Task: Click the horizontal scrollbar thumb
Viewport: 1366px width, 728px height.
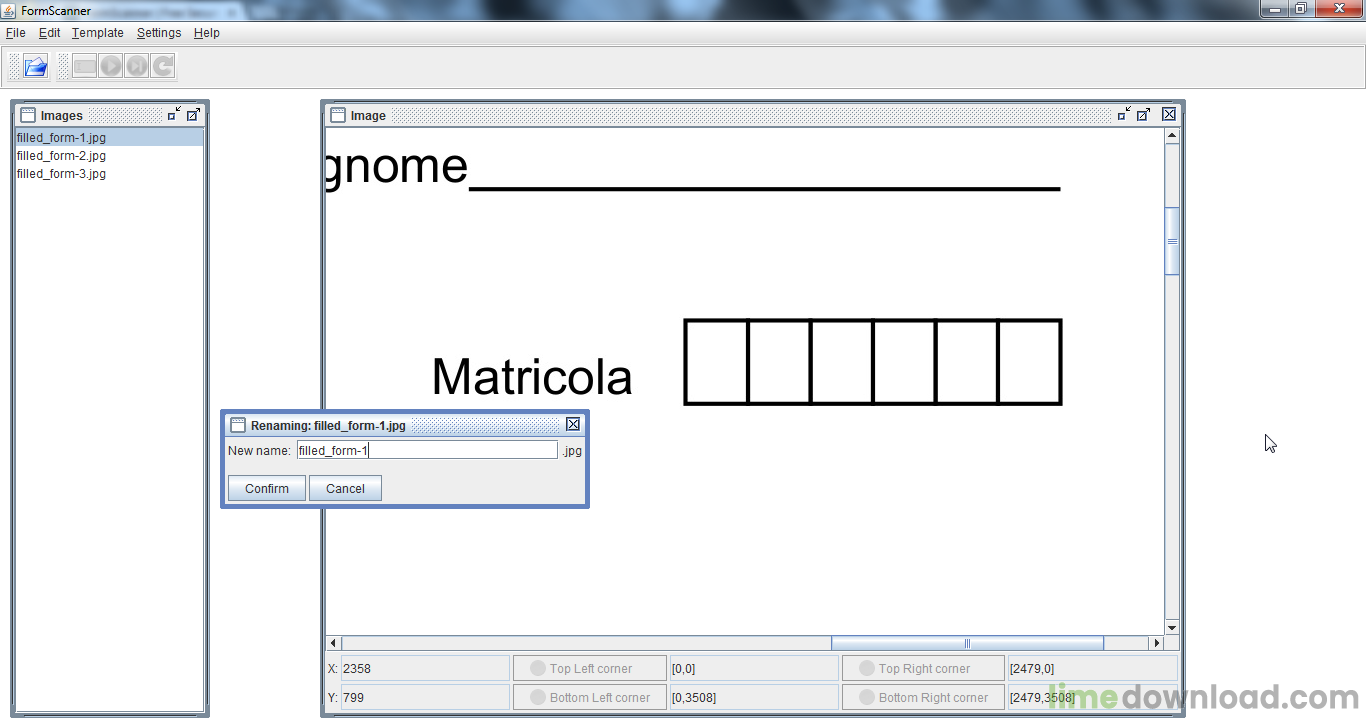Action: (967, 643)
